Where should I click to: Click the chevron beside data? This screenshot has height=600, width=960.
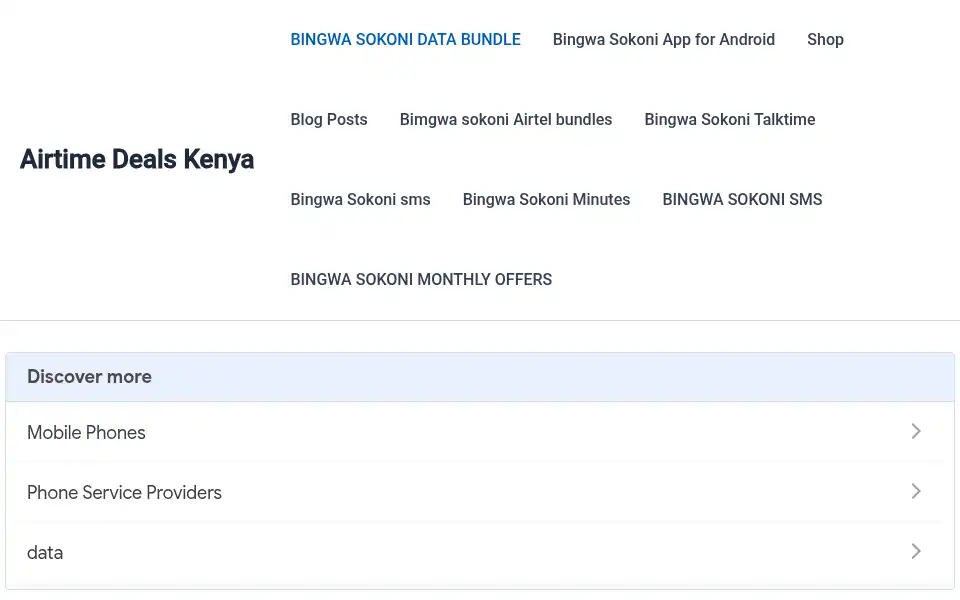pyautogui.click(x=916, y=552)
